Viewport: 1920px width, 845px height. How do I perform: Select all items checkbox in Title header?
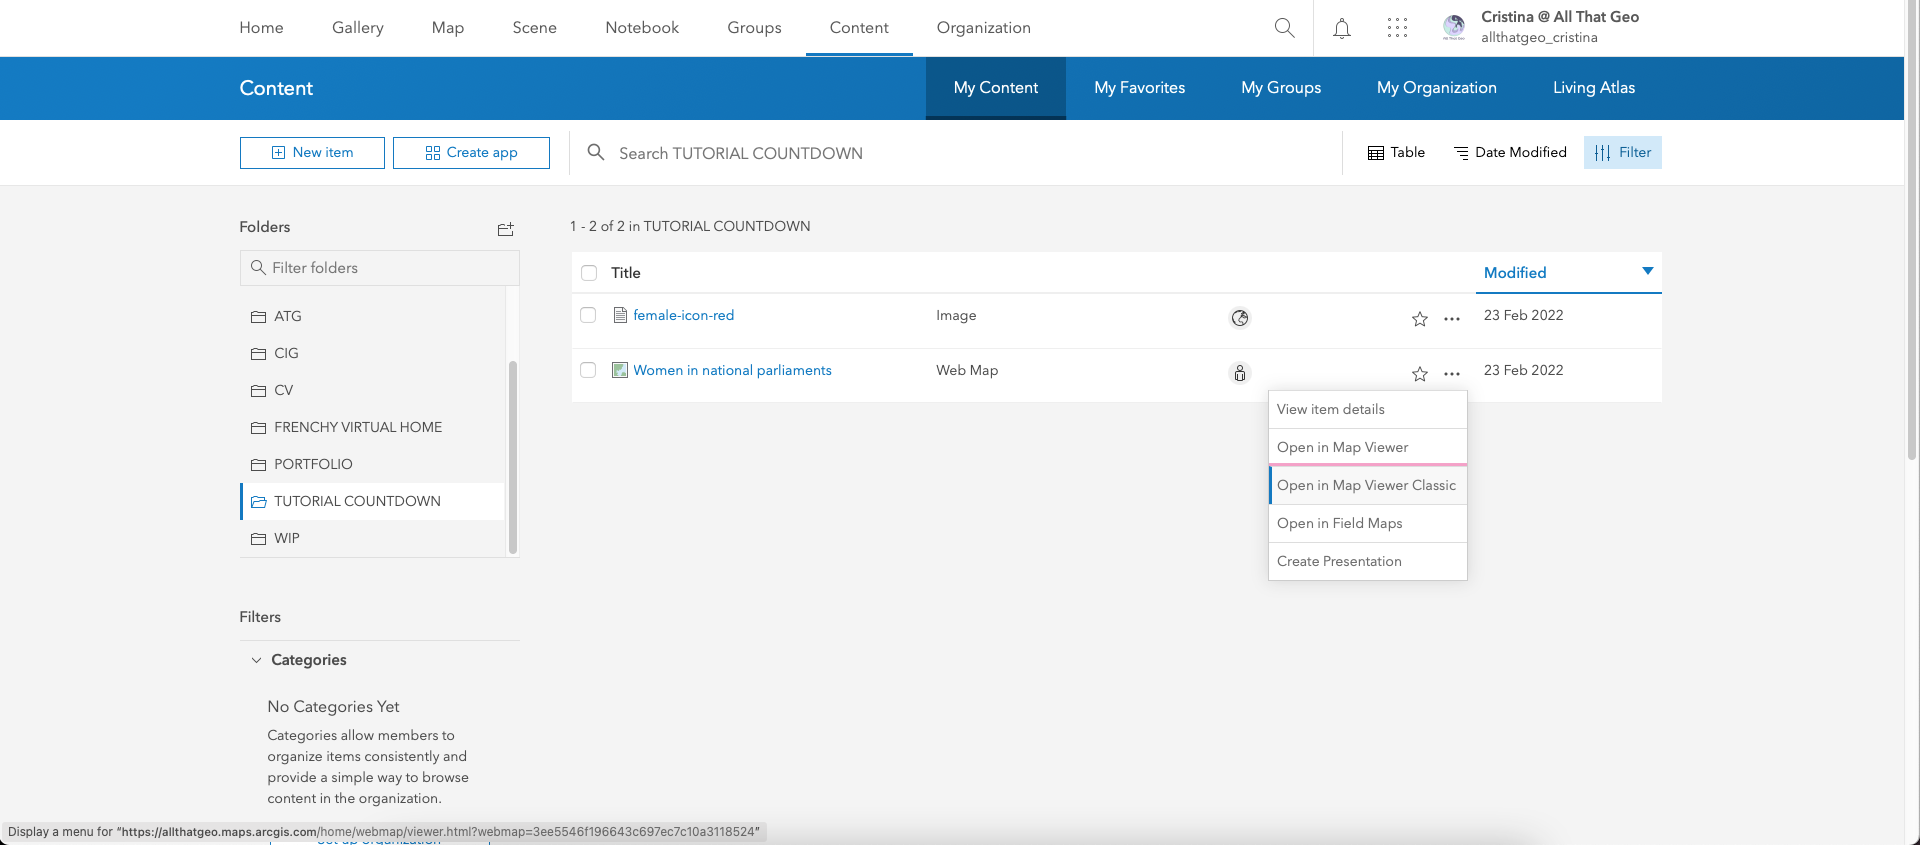589,273
